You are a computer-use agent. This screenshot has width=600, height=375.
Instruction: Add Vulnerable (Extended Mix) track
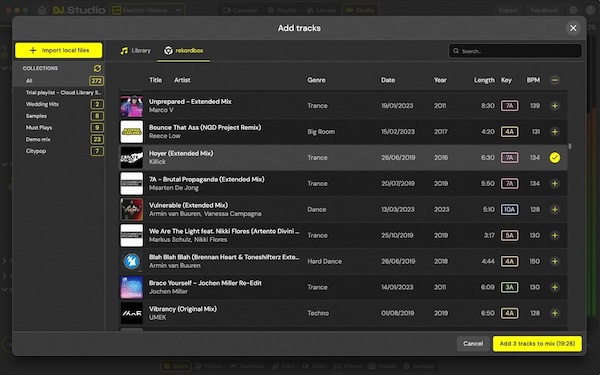tap(554, 209)
